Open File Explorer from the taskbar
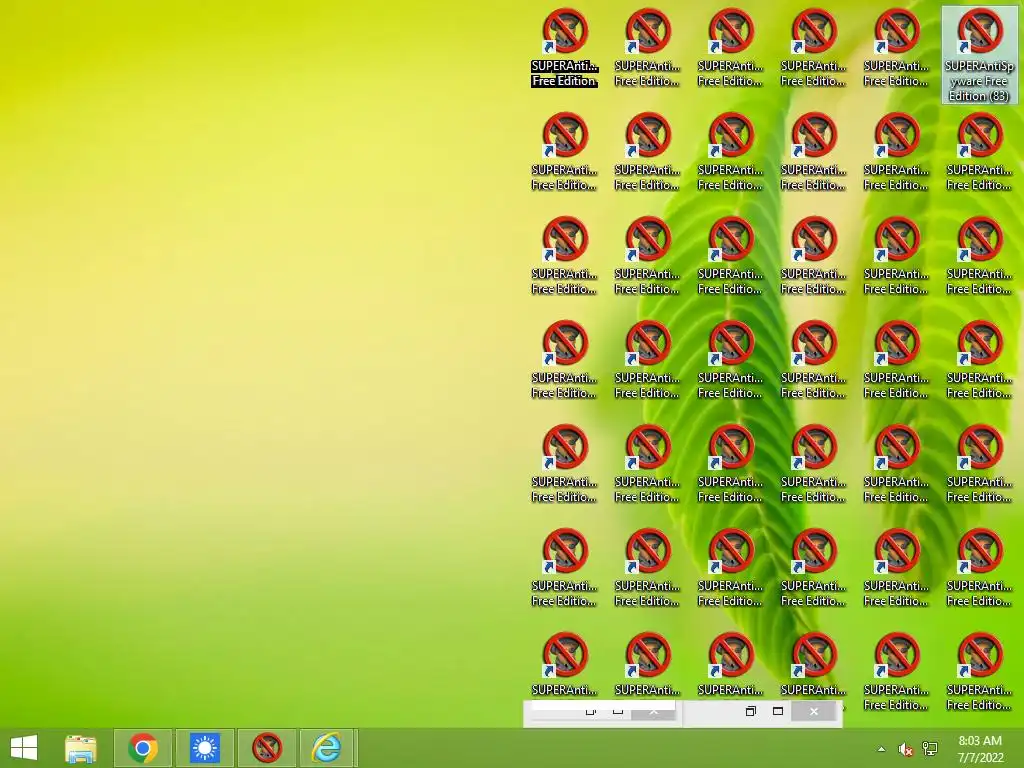 click(x=81, y=748)
